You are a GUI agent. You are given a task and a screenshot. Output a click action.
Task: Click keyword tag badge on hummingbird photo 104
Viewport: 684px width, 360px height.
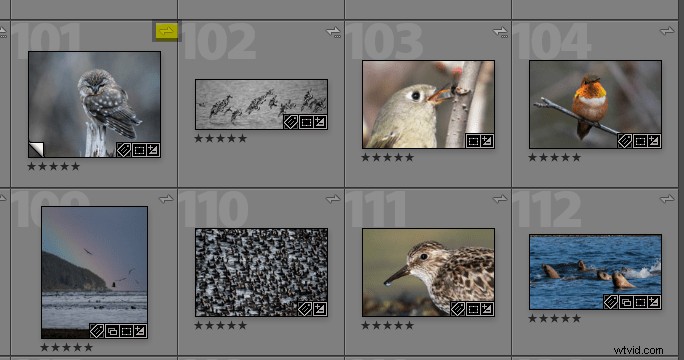tap(625, 141)
